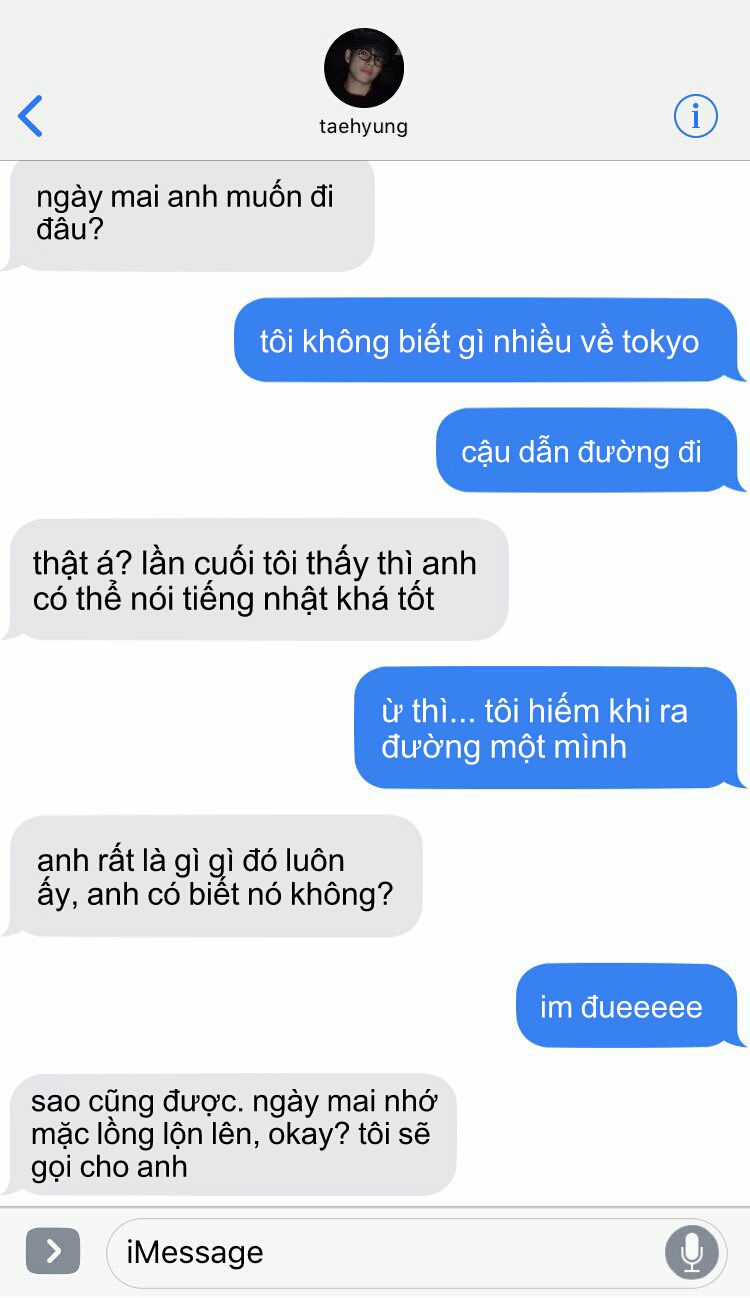This screenshot has width=750, height=1298.
Task: Select the bubble "ừ thì... tôi hiếm khi ra"
Action: tap(546, 728)
